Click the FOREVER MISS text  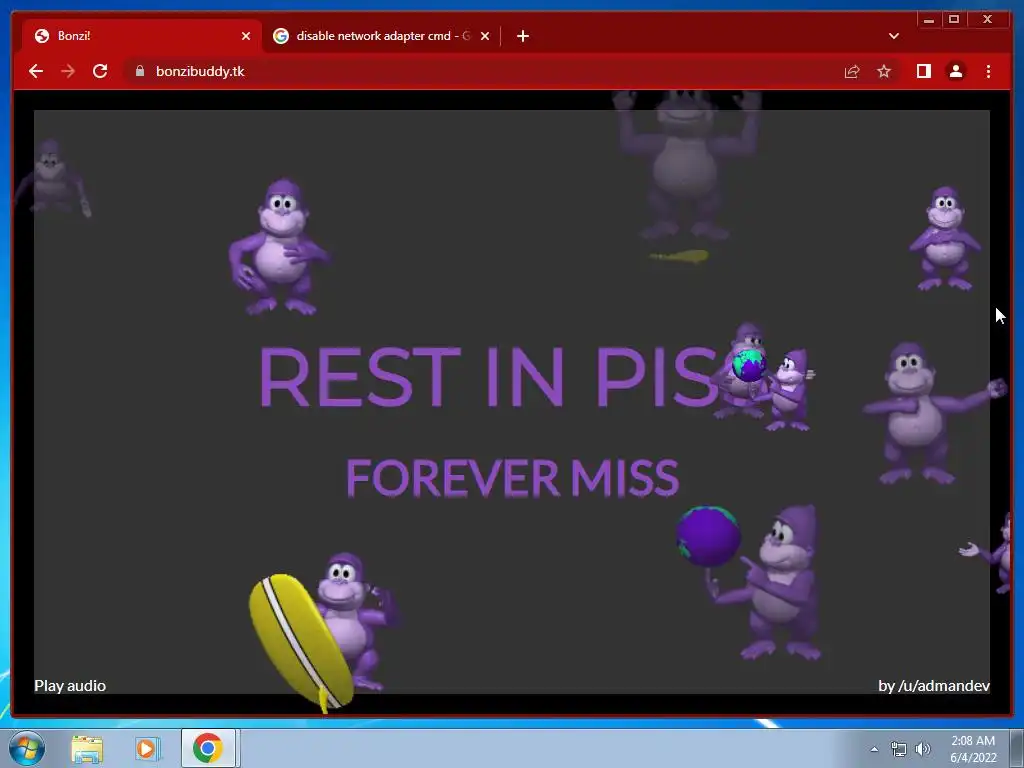(x=513, y=477)
